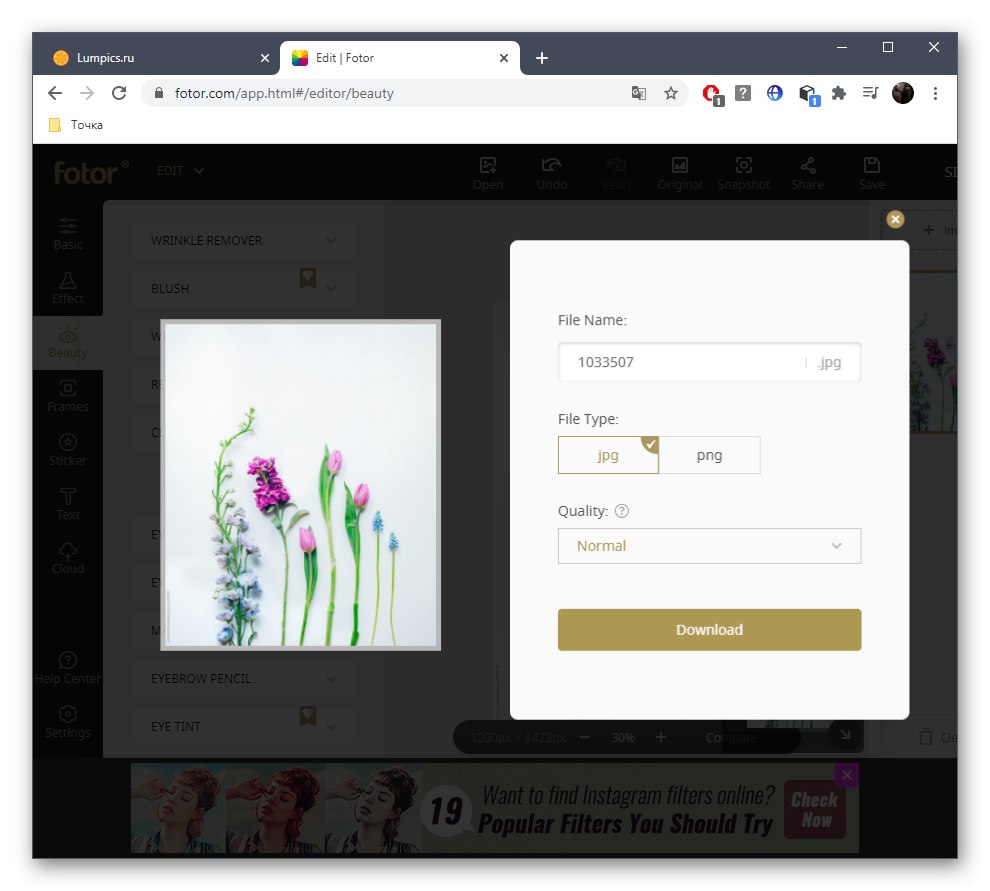This screenshot has width=990, height=891.
Task: Open the Effect panel on the left
Action: coord(67,287)
